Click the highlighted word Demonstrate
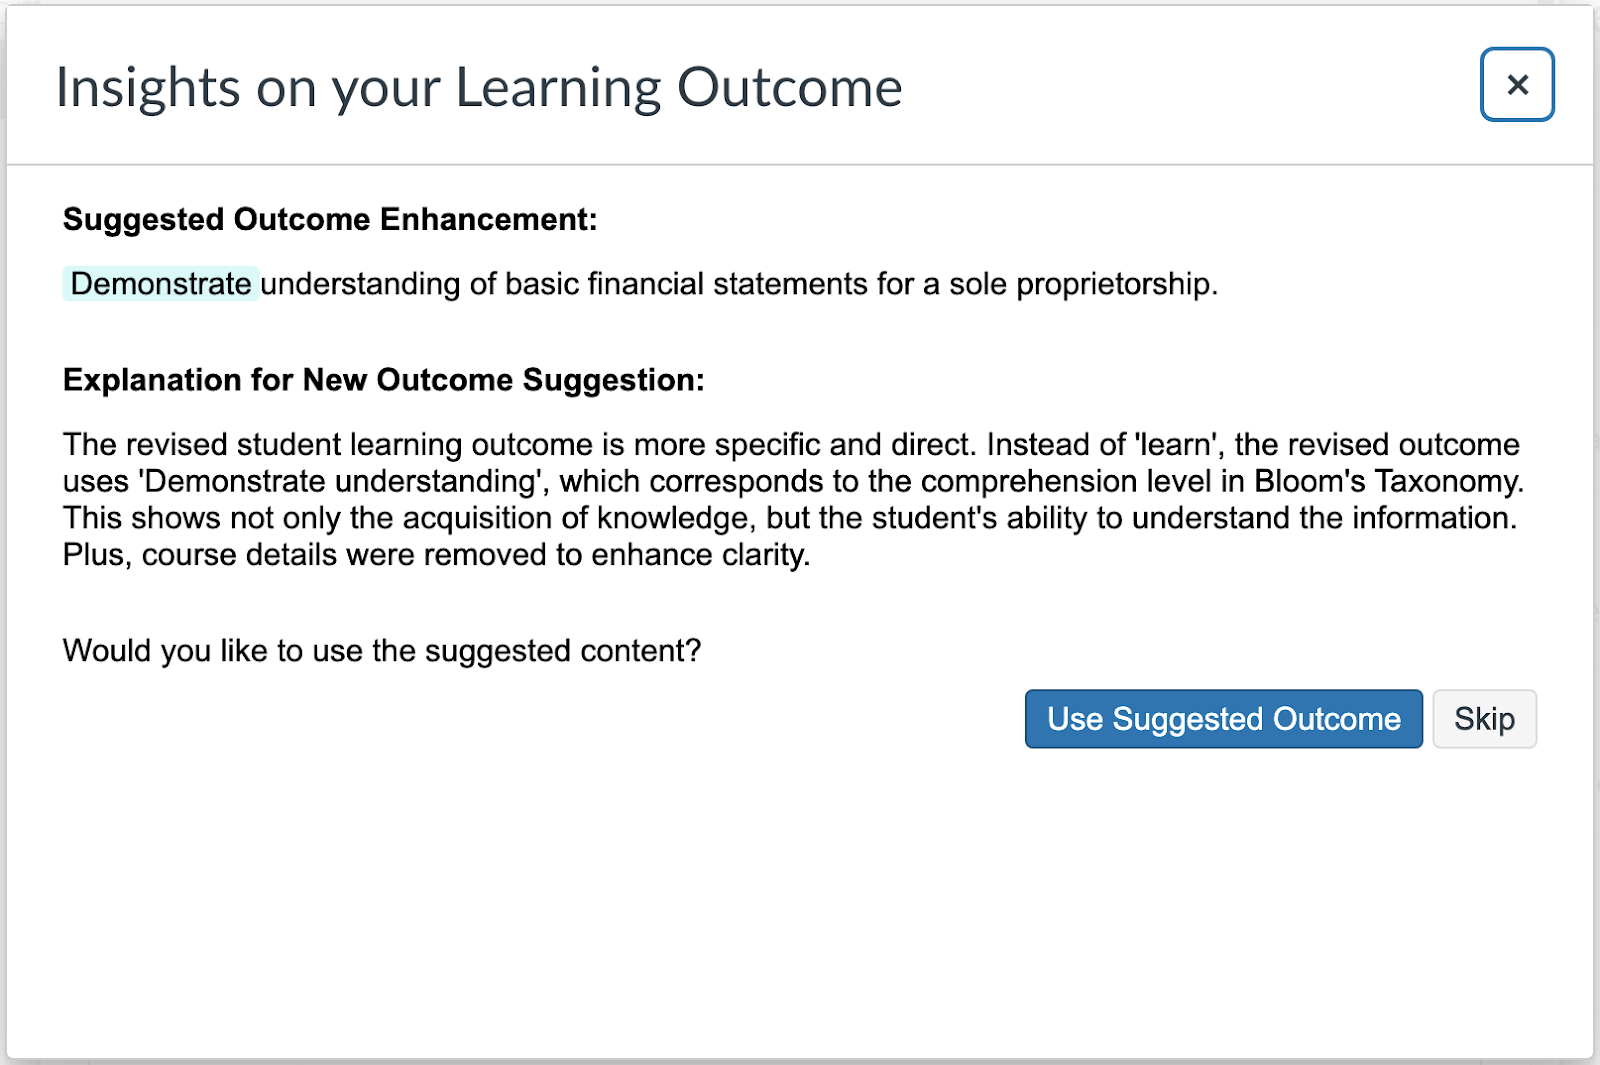The height and width of the screenshot is (1065, 1600). [x=161, y=284]
